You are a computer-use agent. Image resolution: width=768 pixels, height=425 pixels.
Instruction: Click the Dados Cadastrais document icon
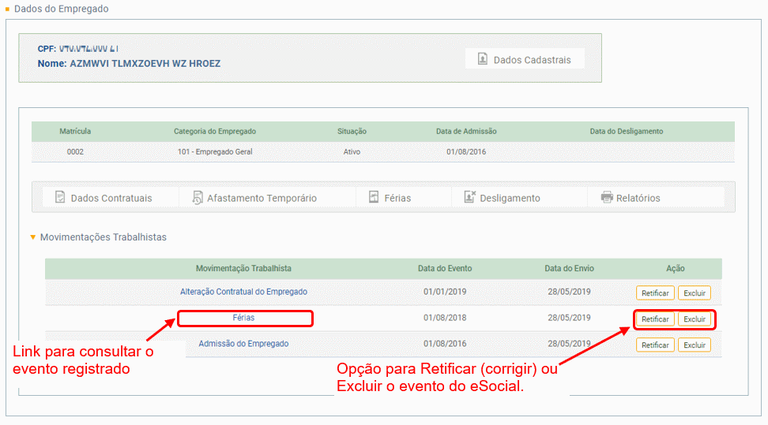tap(482, 59)
